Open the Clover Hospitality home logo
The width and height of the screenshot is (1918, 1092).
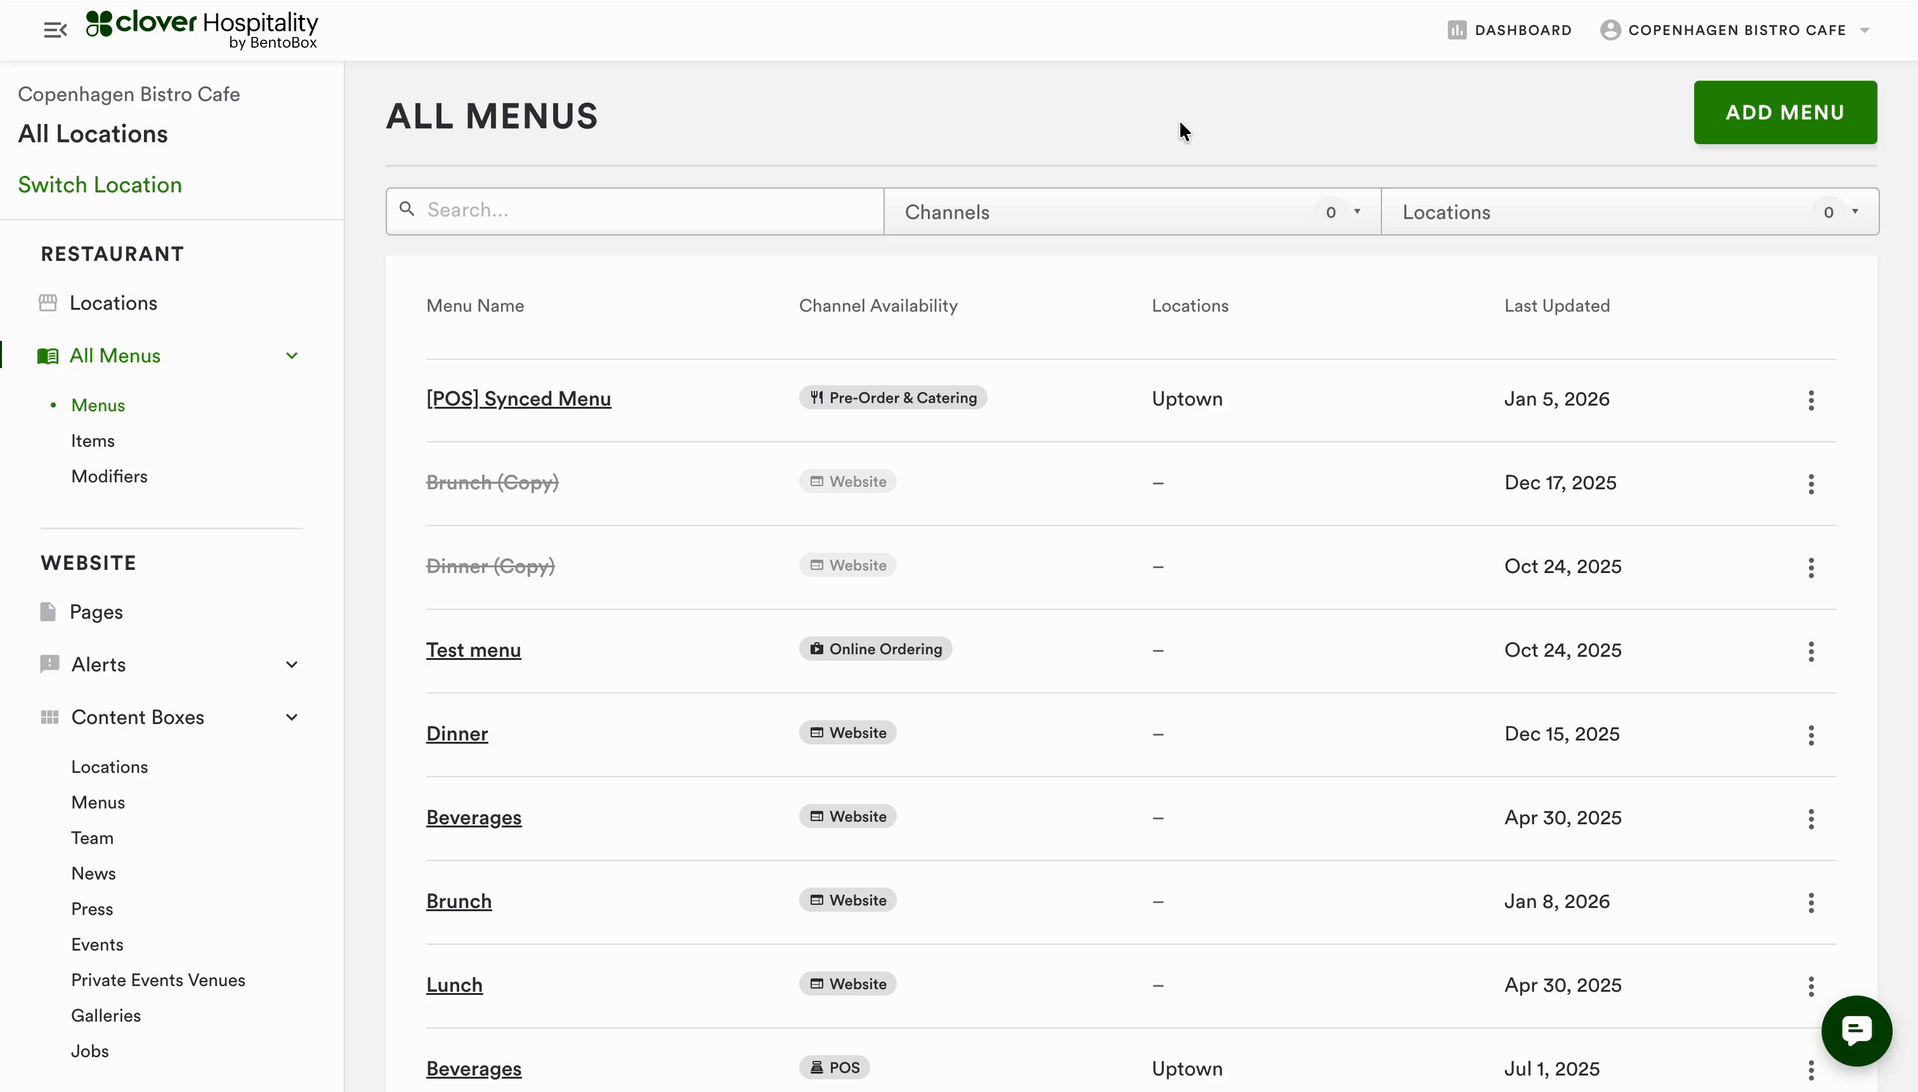click(x=202, y=30)
